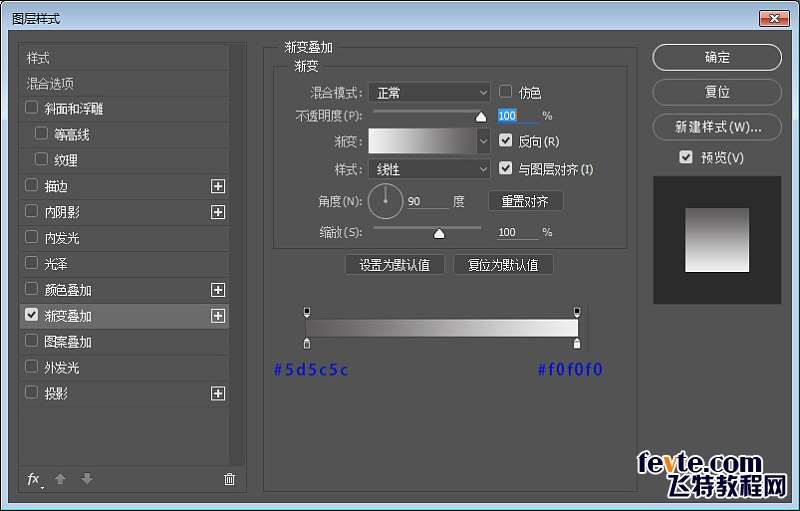The image size is (800, 511).
Task: Uncheck 与图层对齐(I) checkbox
Action: [x=505, y=168]
